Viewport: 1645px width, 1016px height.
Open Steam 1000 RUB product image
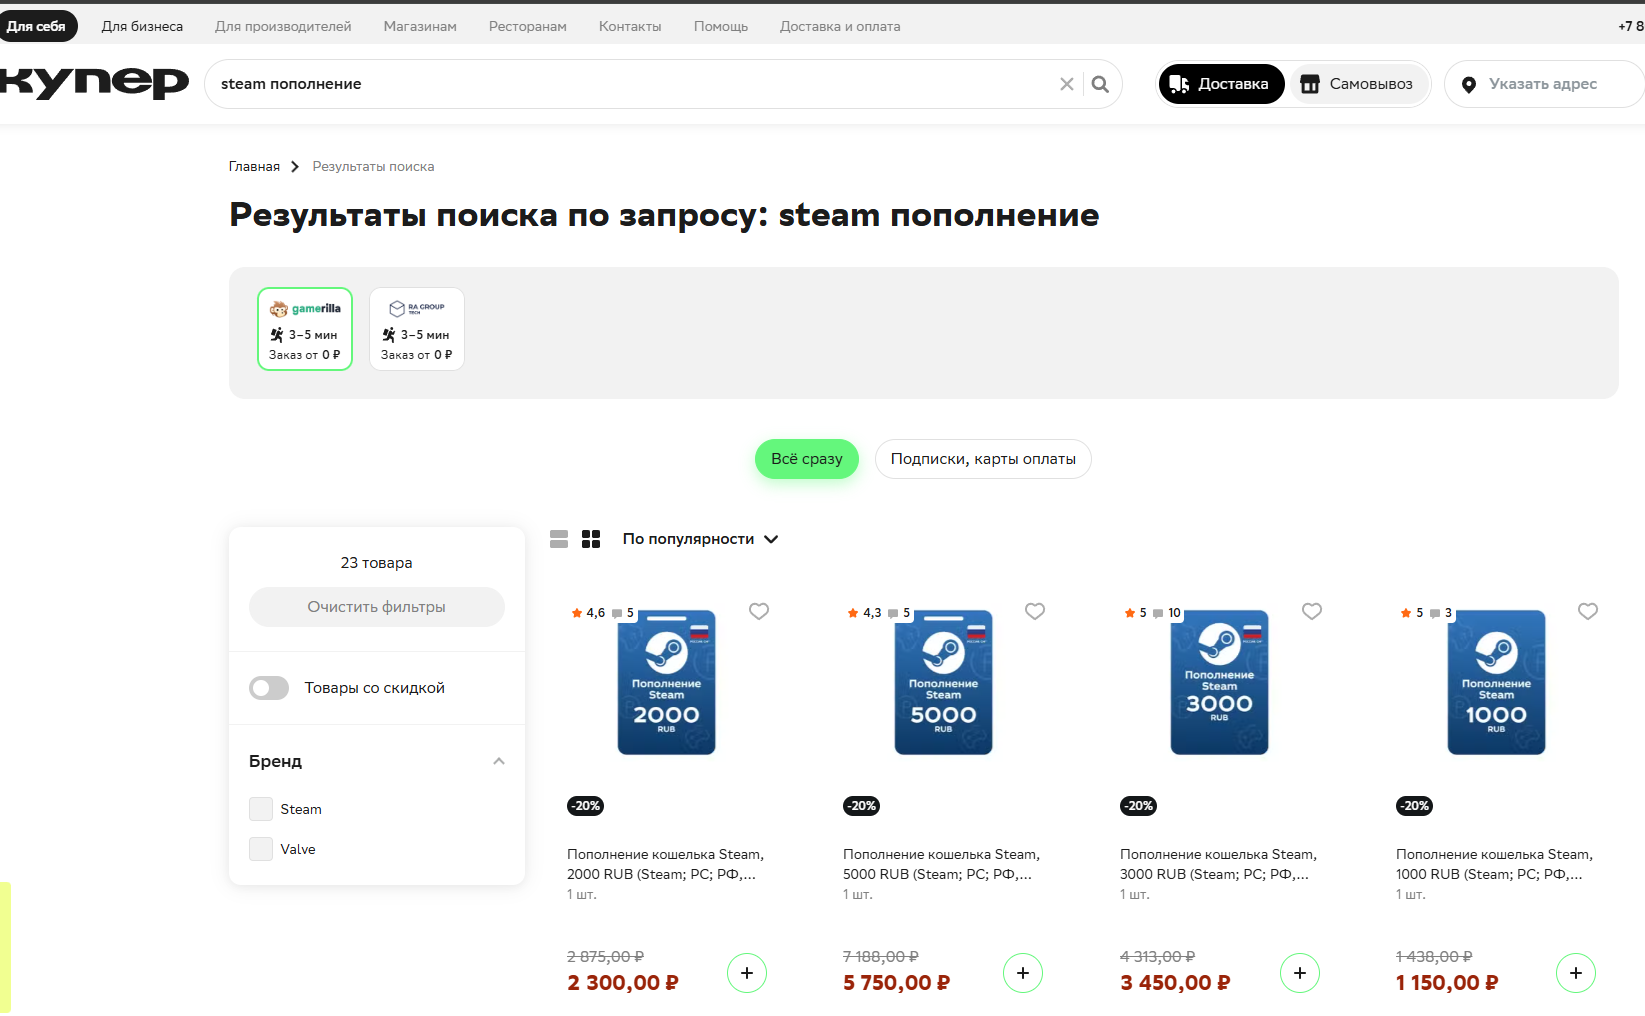[1496, 682]
